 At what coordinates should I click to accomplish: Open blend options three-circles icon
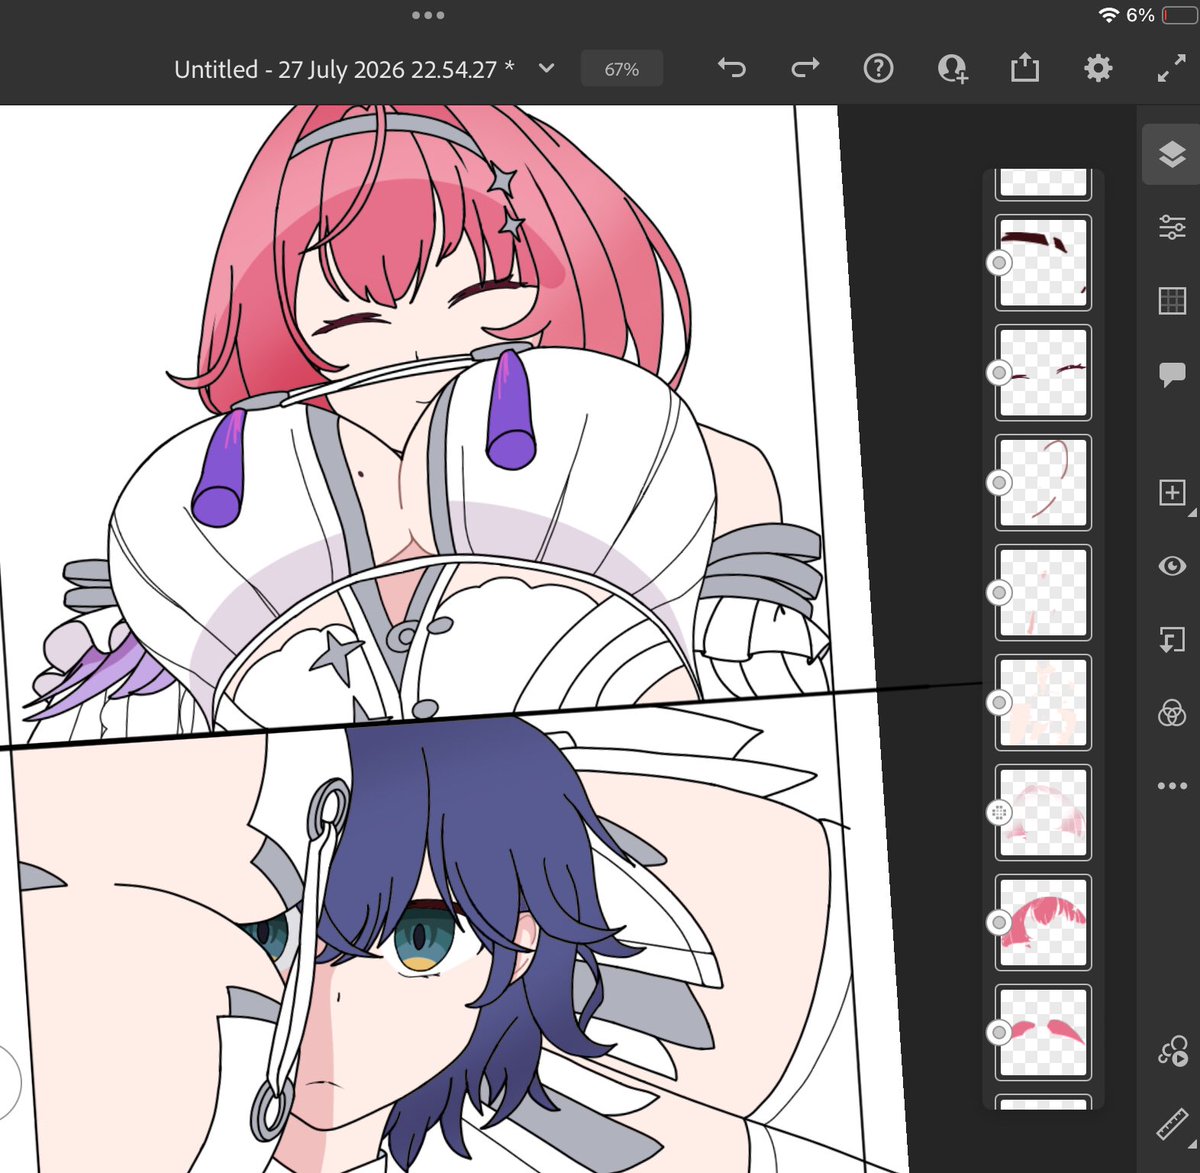[1172, 713]
